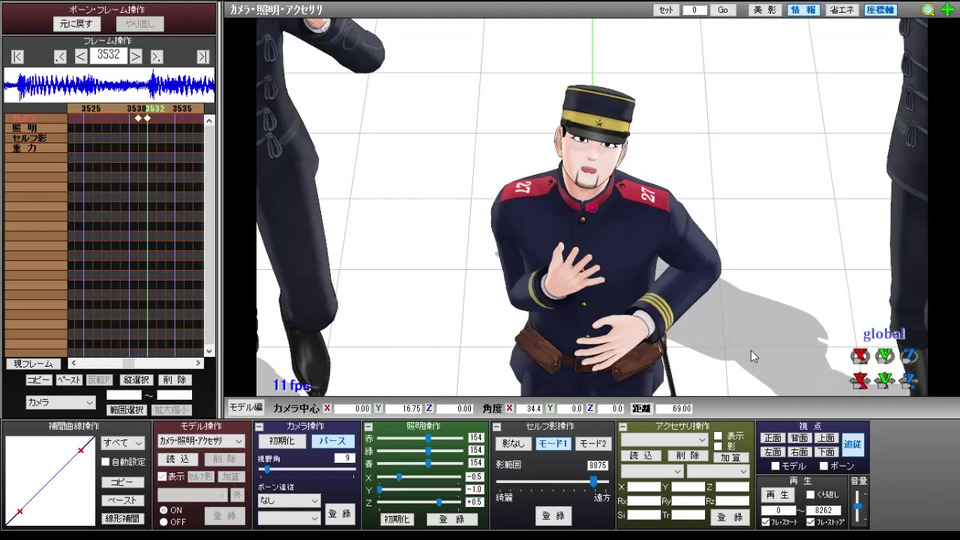
Task: Click the 音量 volume slider
Action: coord(858,506)
